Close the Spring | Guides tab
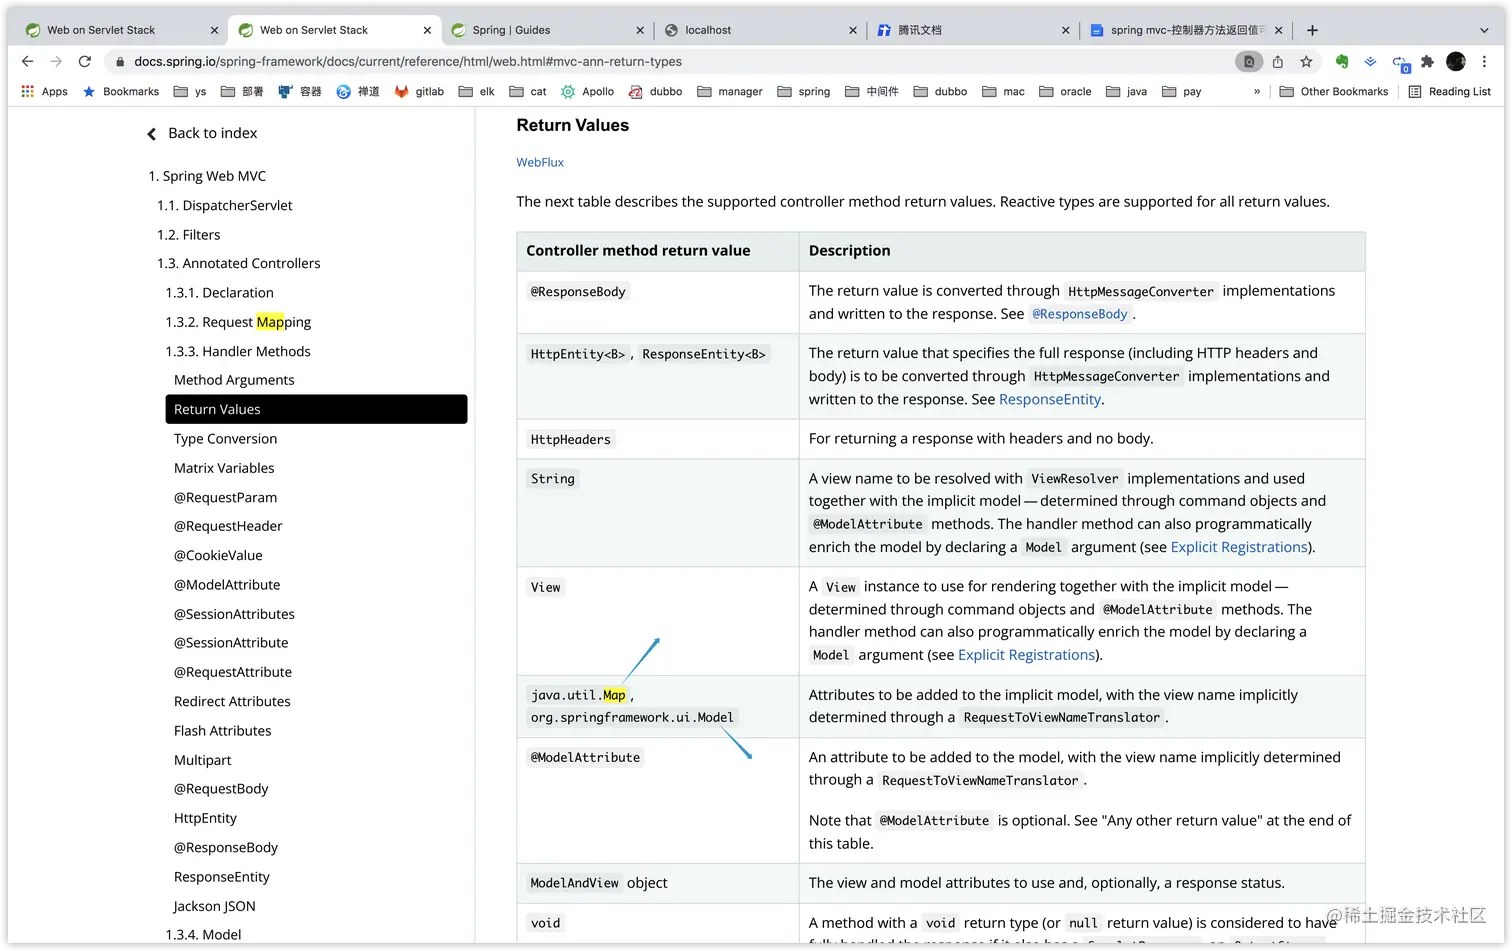This screenshot has width=1512, height=951. 640,30
